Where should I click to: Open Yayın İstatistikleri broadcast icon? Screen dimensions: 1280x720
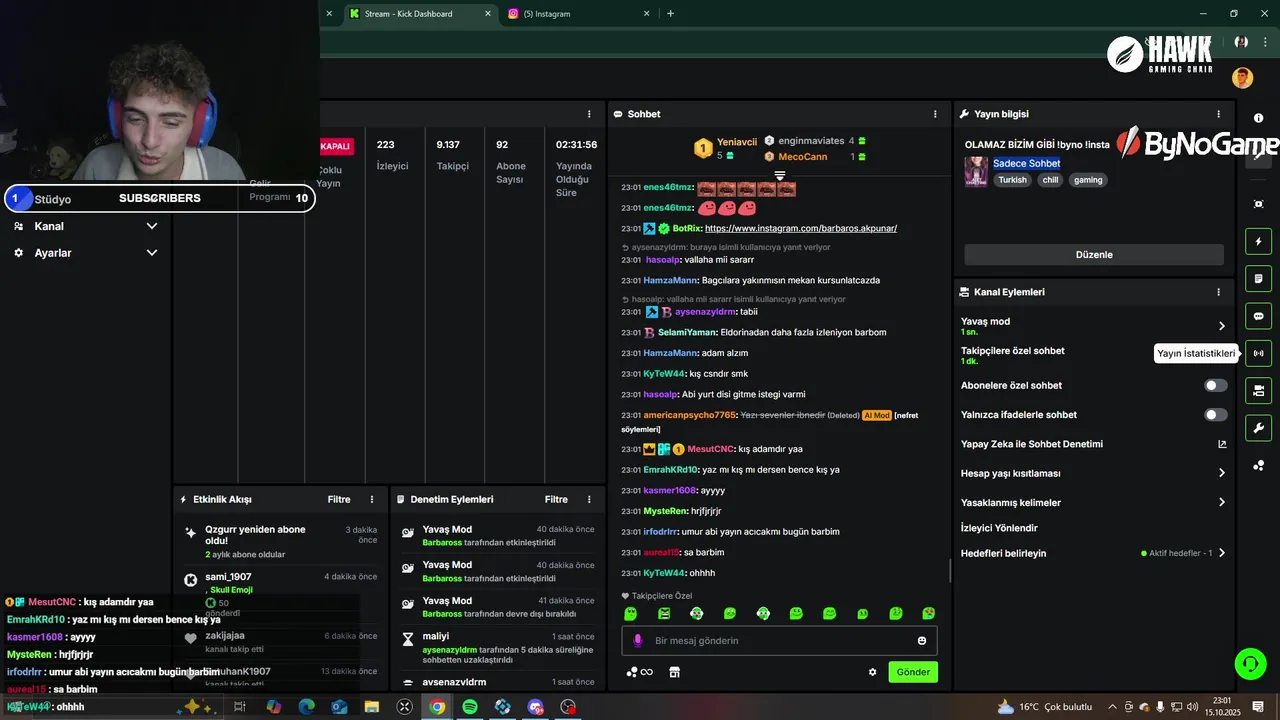coord(1258,353)
